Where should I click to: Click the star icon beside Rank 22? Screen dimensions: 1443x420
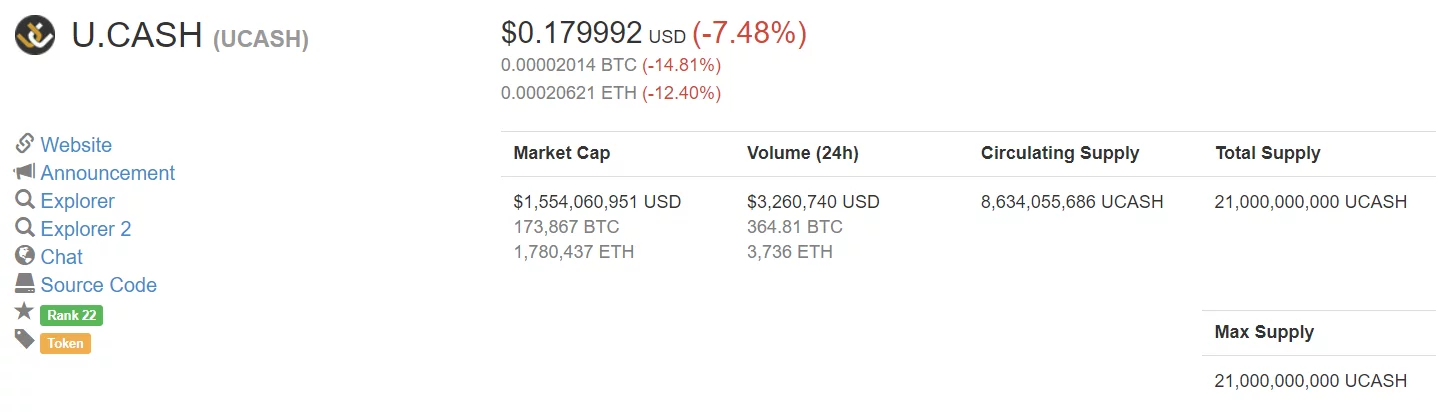tap(25, 311)
